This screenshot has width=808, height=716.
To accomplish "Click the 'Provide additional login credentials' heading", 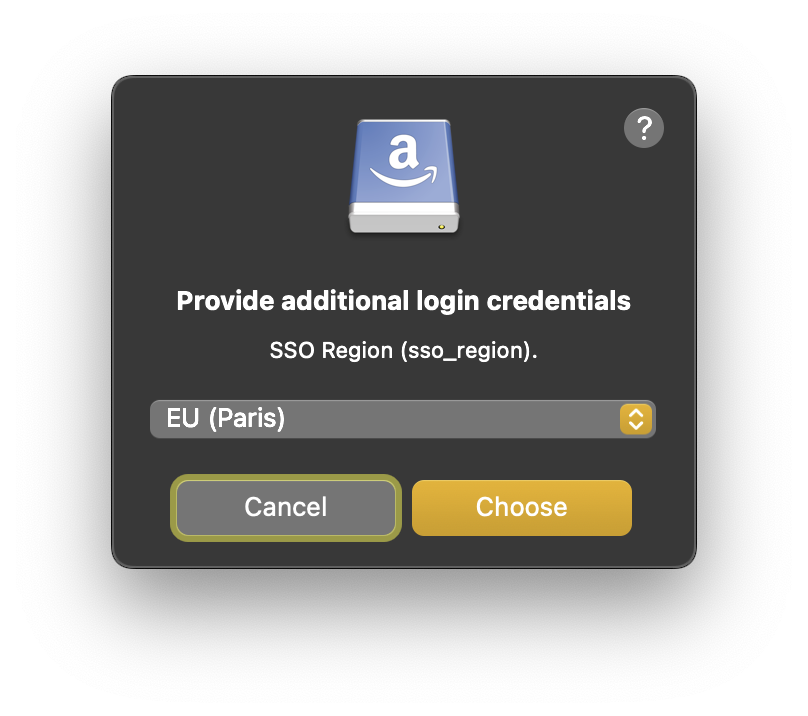I will (x=403, y=301).
